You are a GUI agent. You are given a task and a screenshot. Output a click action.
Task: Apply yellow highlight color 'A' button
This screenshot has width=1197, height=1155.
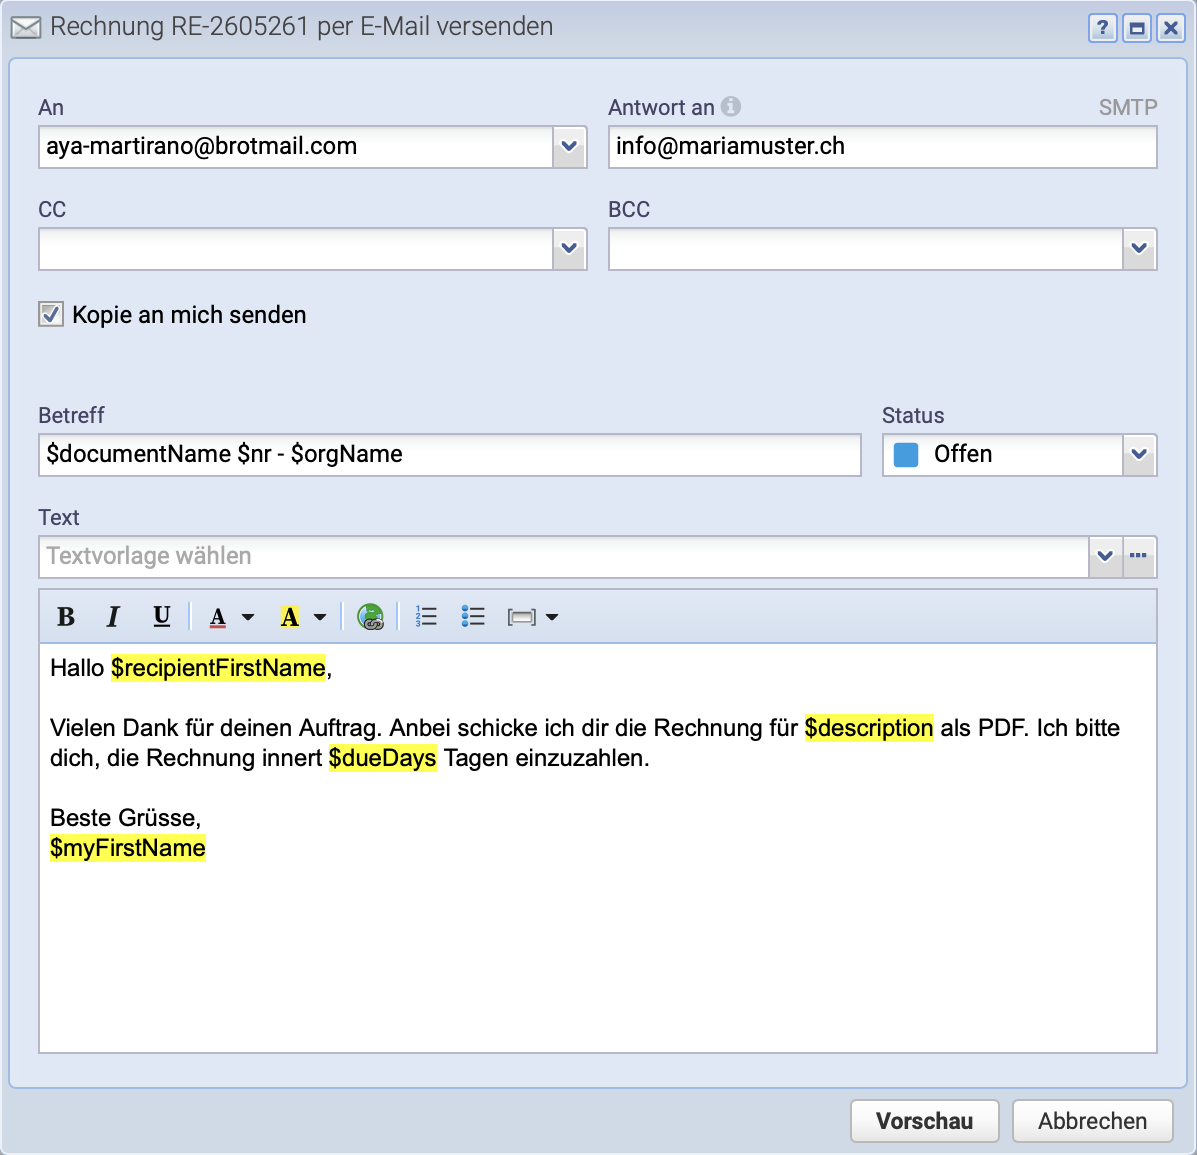tap(289, 617)
